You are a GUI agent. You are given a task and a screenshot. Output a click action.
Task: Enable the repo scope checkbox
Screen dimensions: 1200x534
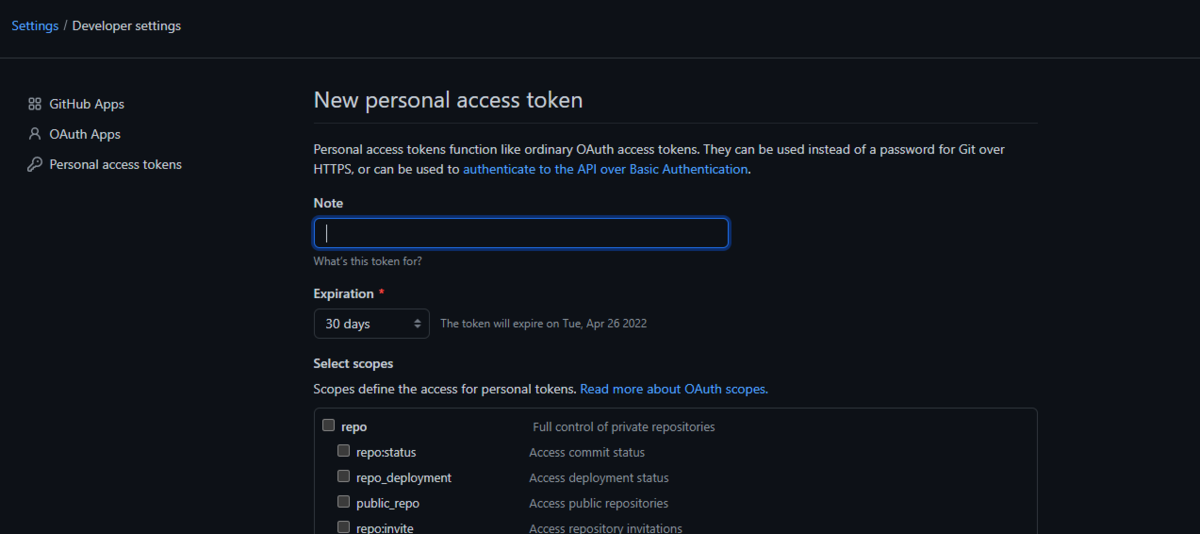pos(328,426)
